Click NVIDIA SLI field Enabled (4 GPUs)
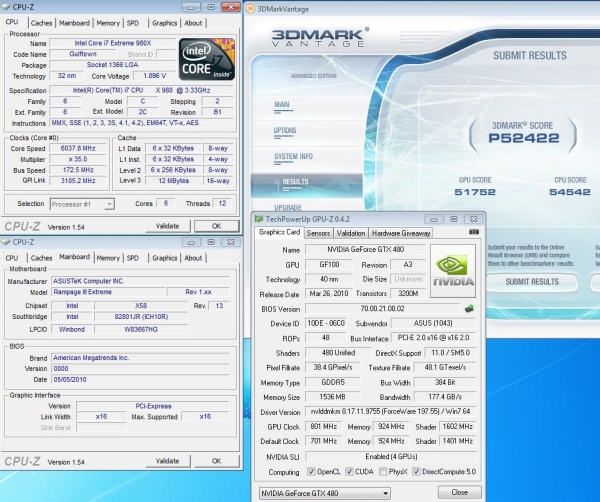This screenshot has height=502, width=600. [390, 456]
